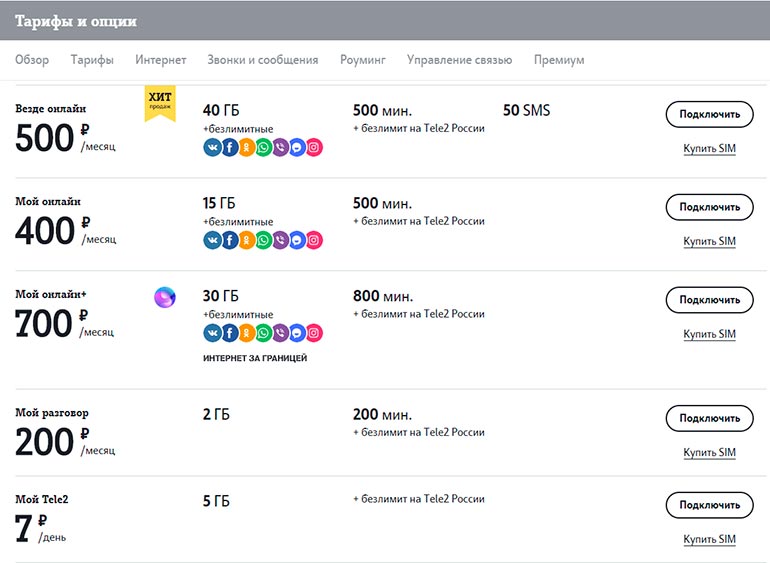Go to the Роуминг tab
Screen dimensions: 770x563
coord(363,60)
